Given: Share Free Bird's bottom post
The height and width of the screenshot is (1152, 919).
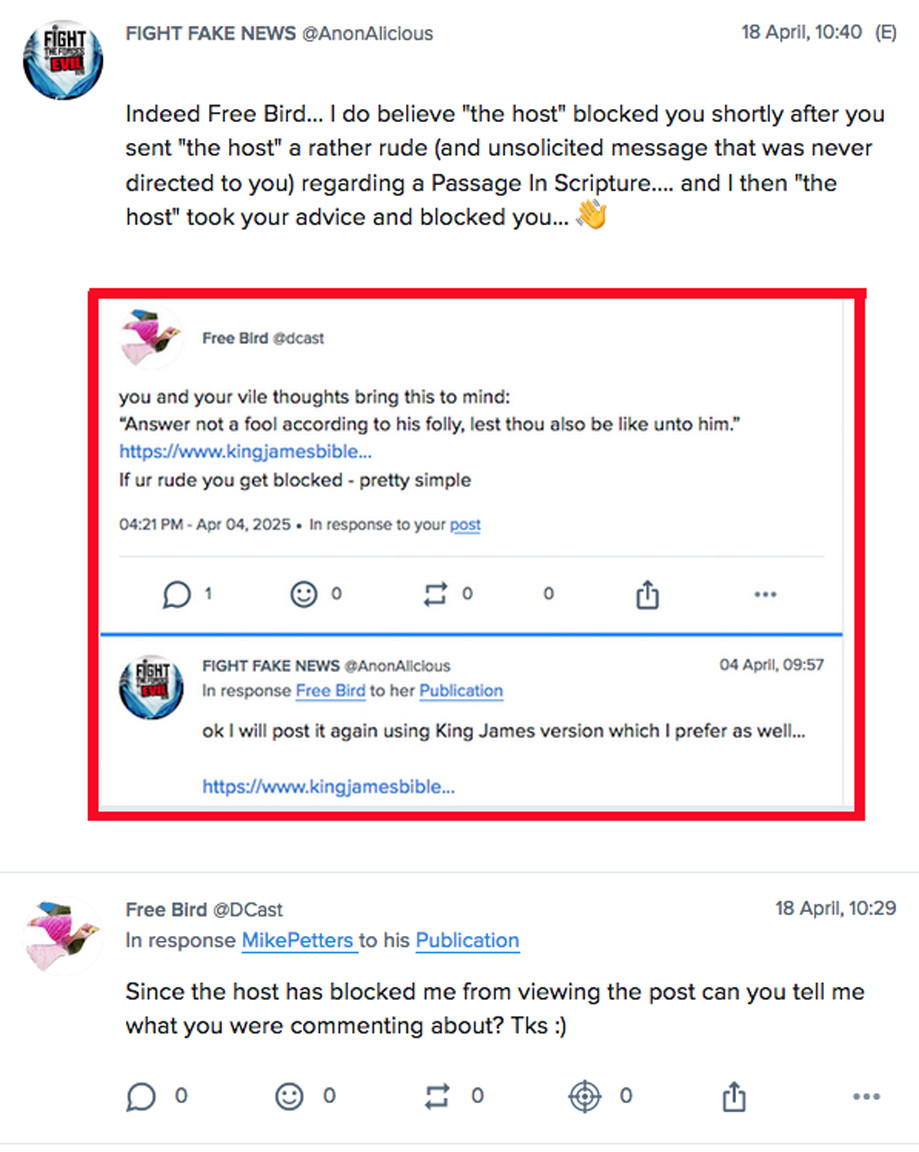Looking at the screenshot, I should point(734,1097).
